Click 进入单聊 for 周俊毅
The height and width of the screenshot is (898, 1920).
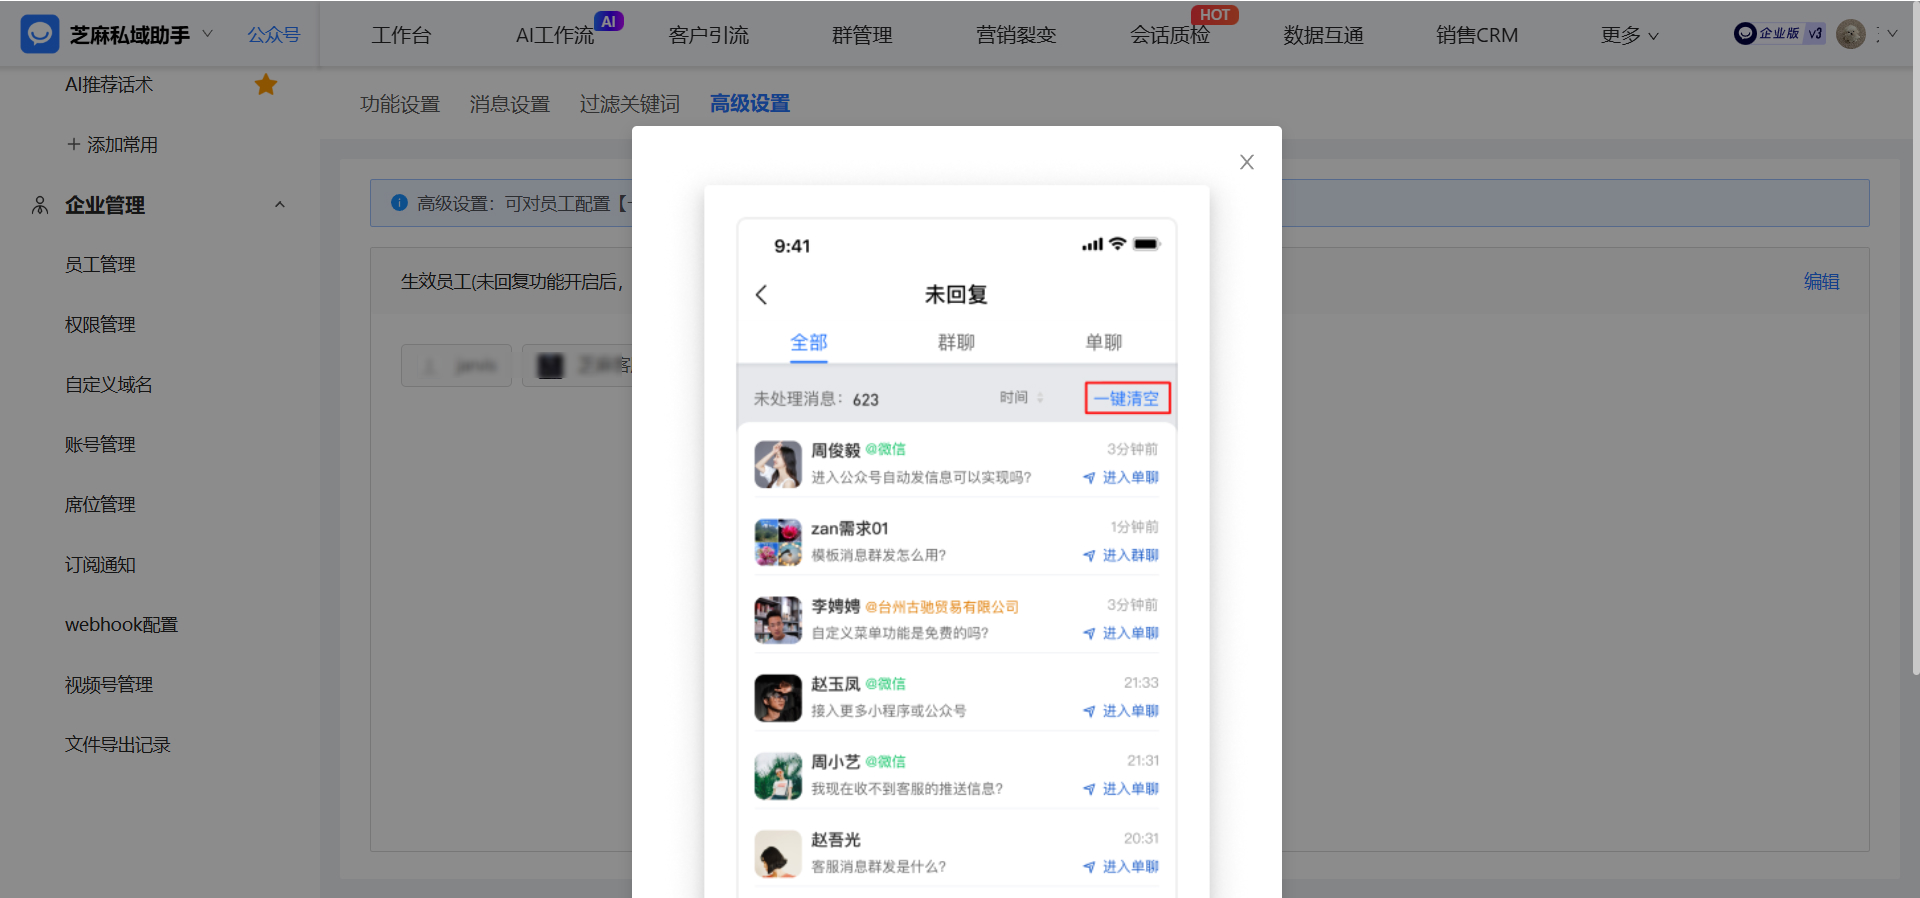pos(1121,478)
